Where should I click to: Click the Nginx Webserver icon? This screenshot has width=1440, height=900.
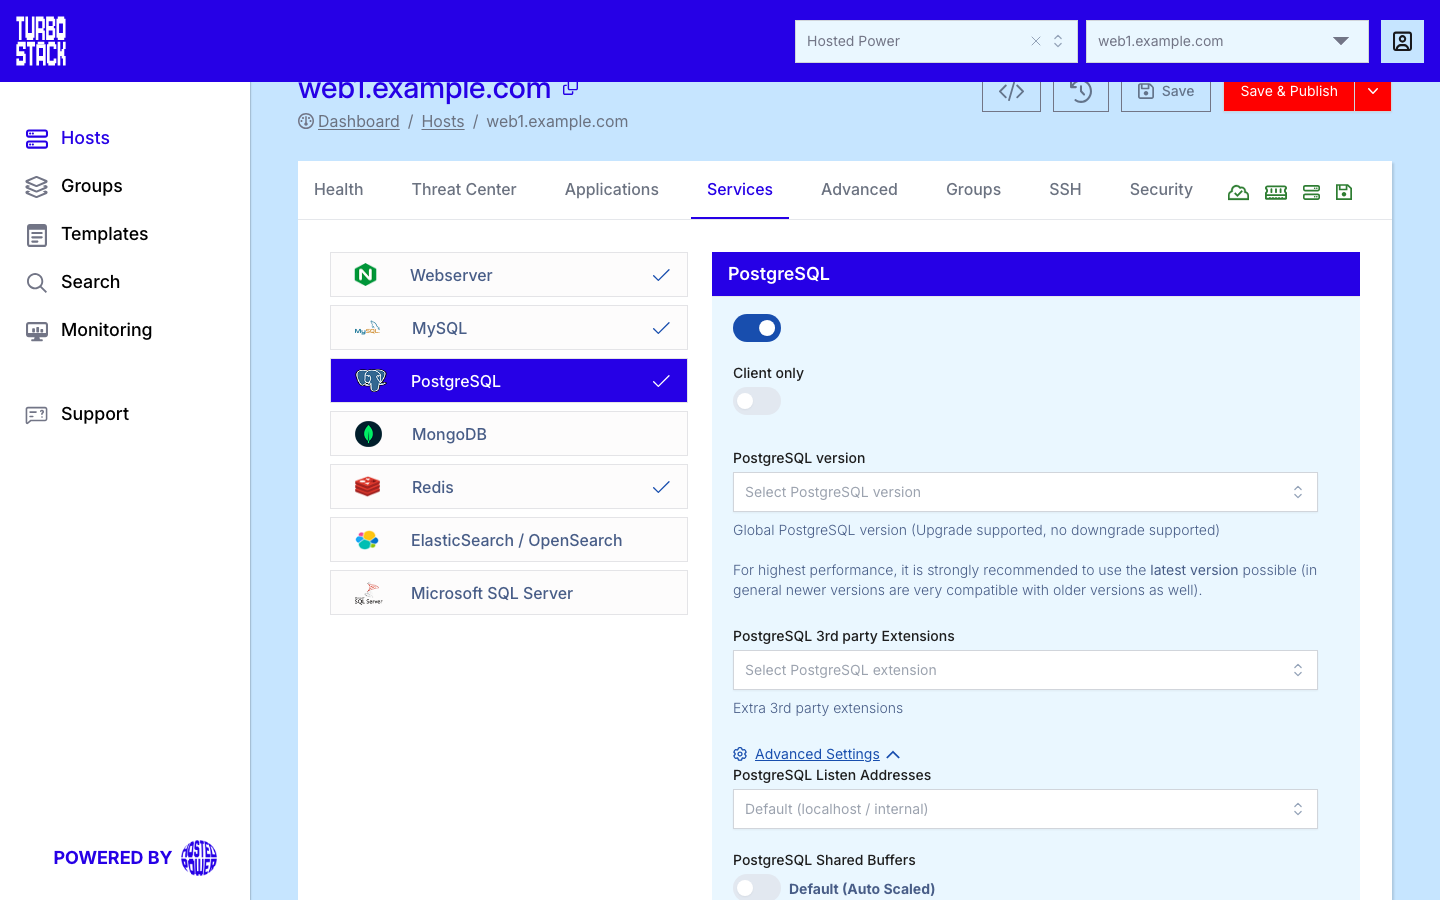pos(366,274)
